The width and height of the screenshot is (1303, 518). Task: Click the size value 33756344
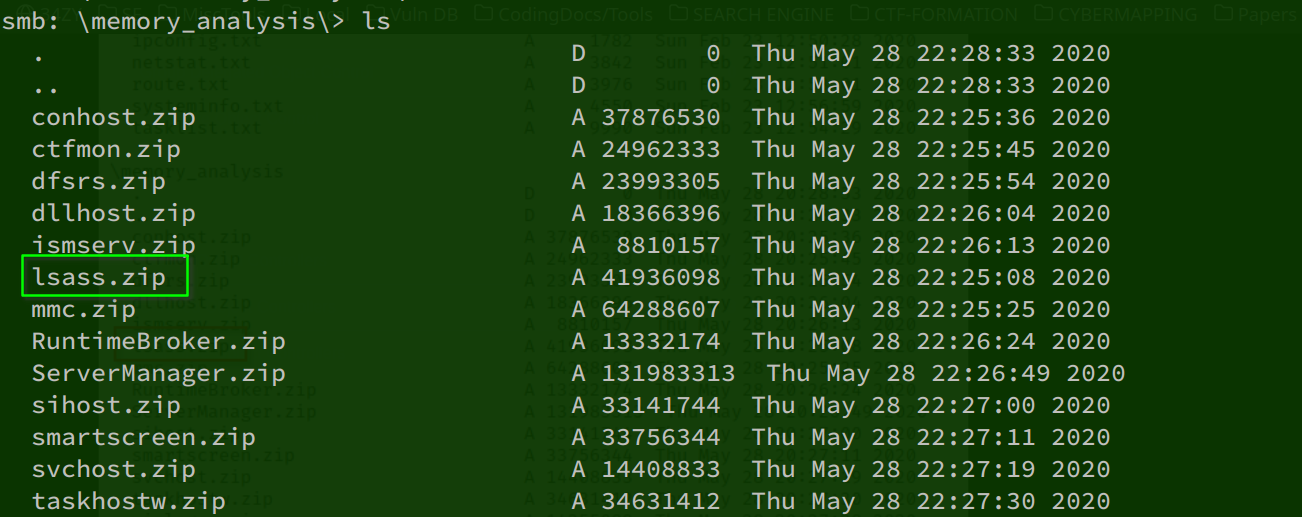coord(661,438)
